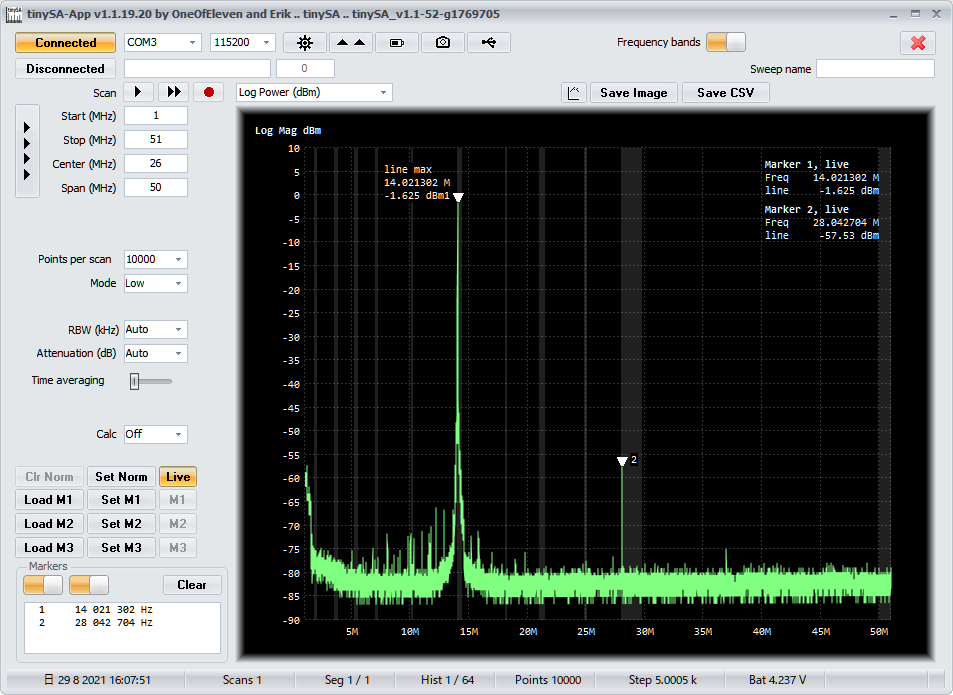Click the M3 memory button
Screen dimensions: 953x695
(177, 548)
